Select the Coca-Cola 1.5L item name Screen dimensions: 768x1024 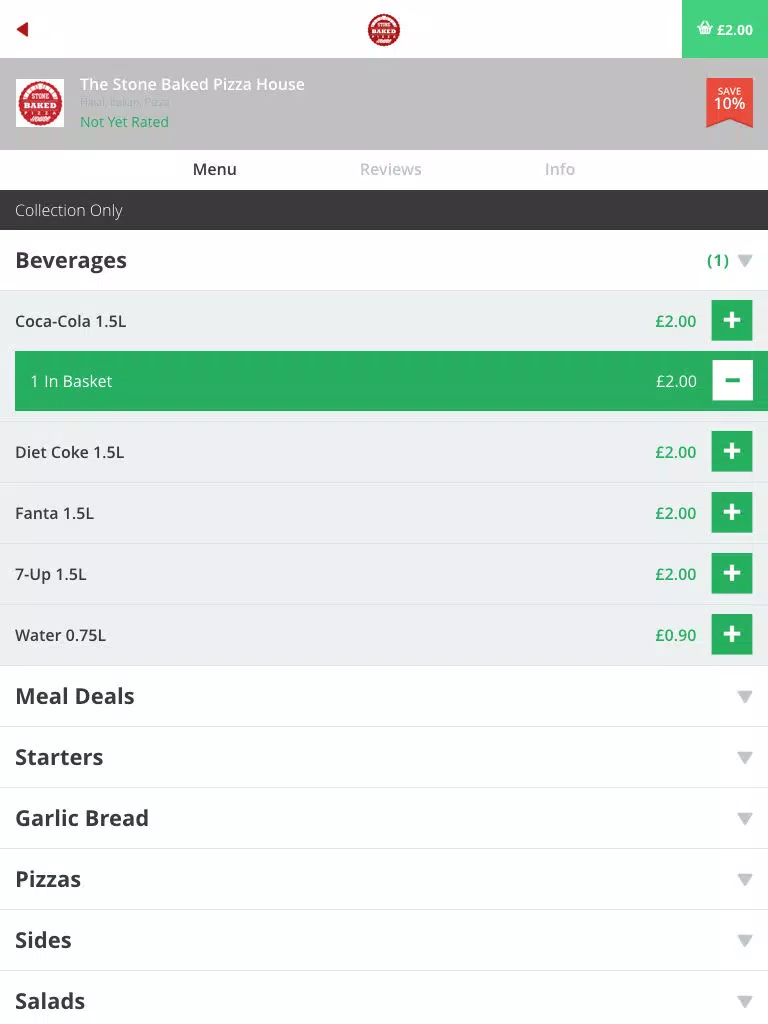[71, 321]
